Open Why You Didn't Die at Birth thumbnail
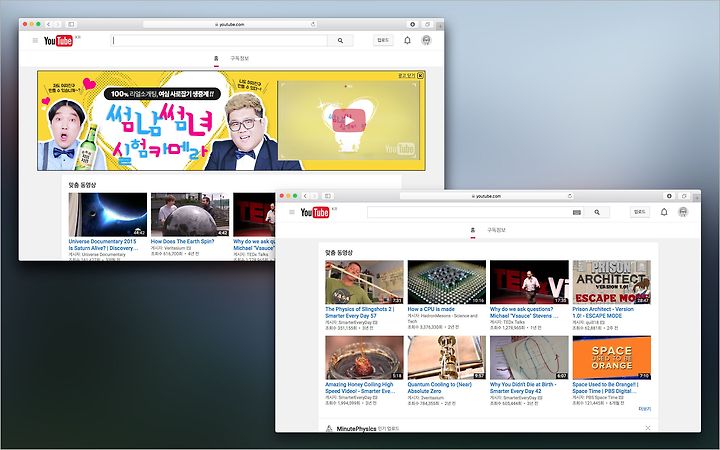 click(529, 358)
